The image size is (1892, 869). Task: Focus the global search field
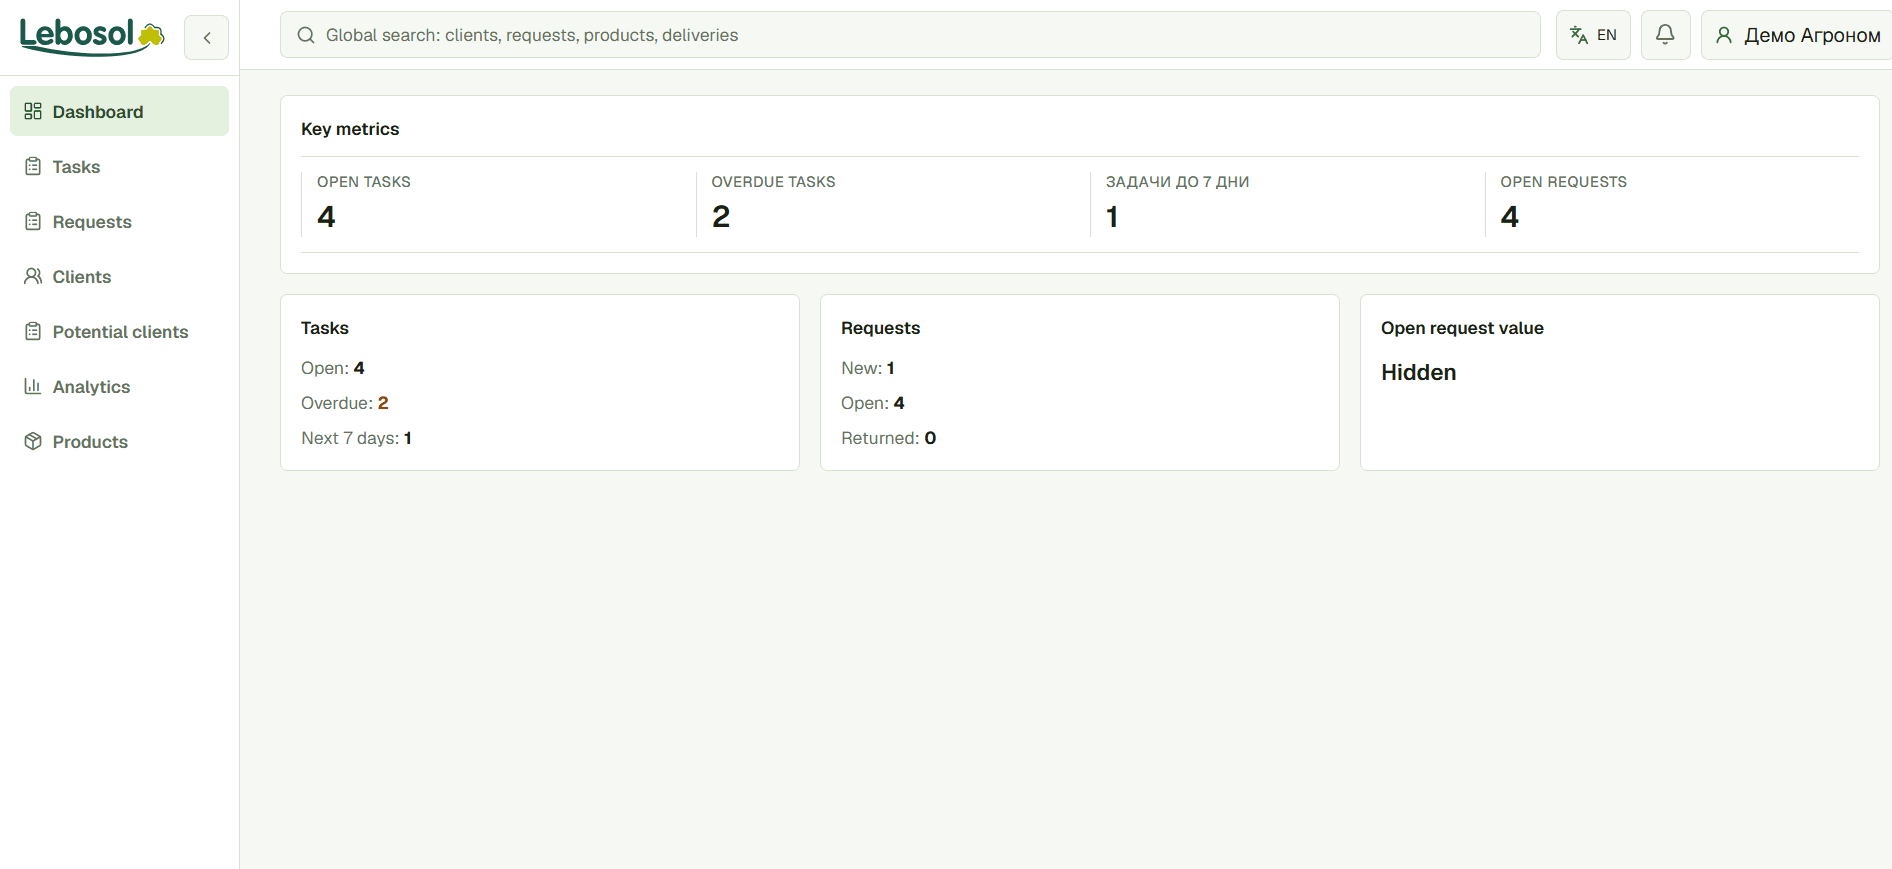click(910, 35)
